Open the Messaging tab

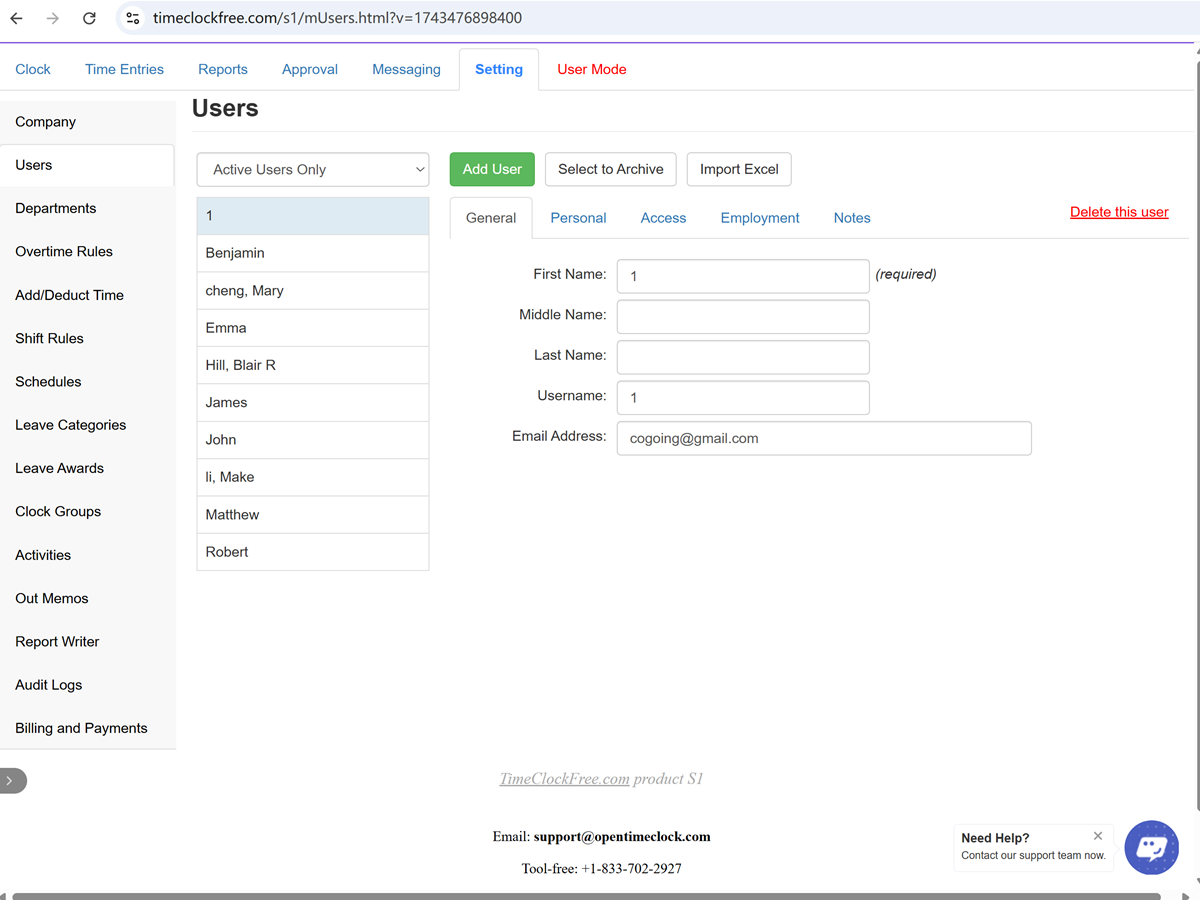tap(406, 69)
